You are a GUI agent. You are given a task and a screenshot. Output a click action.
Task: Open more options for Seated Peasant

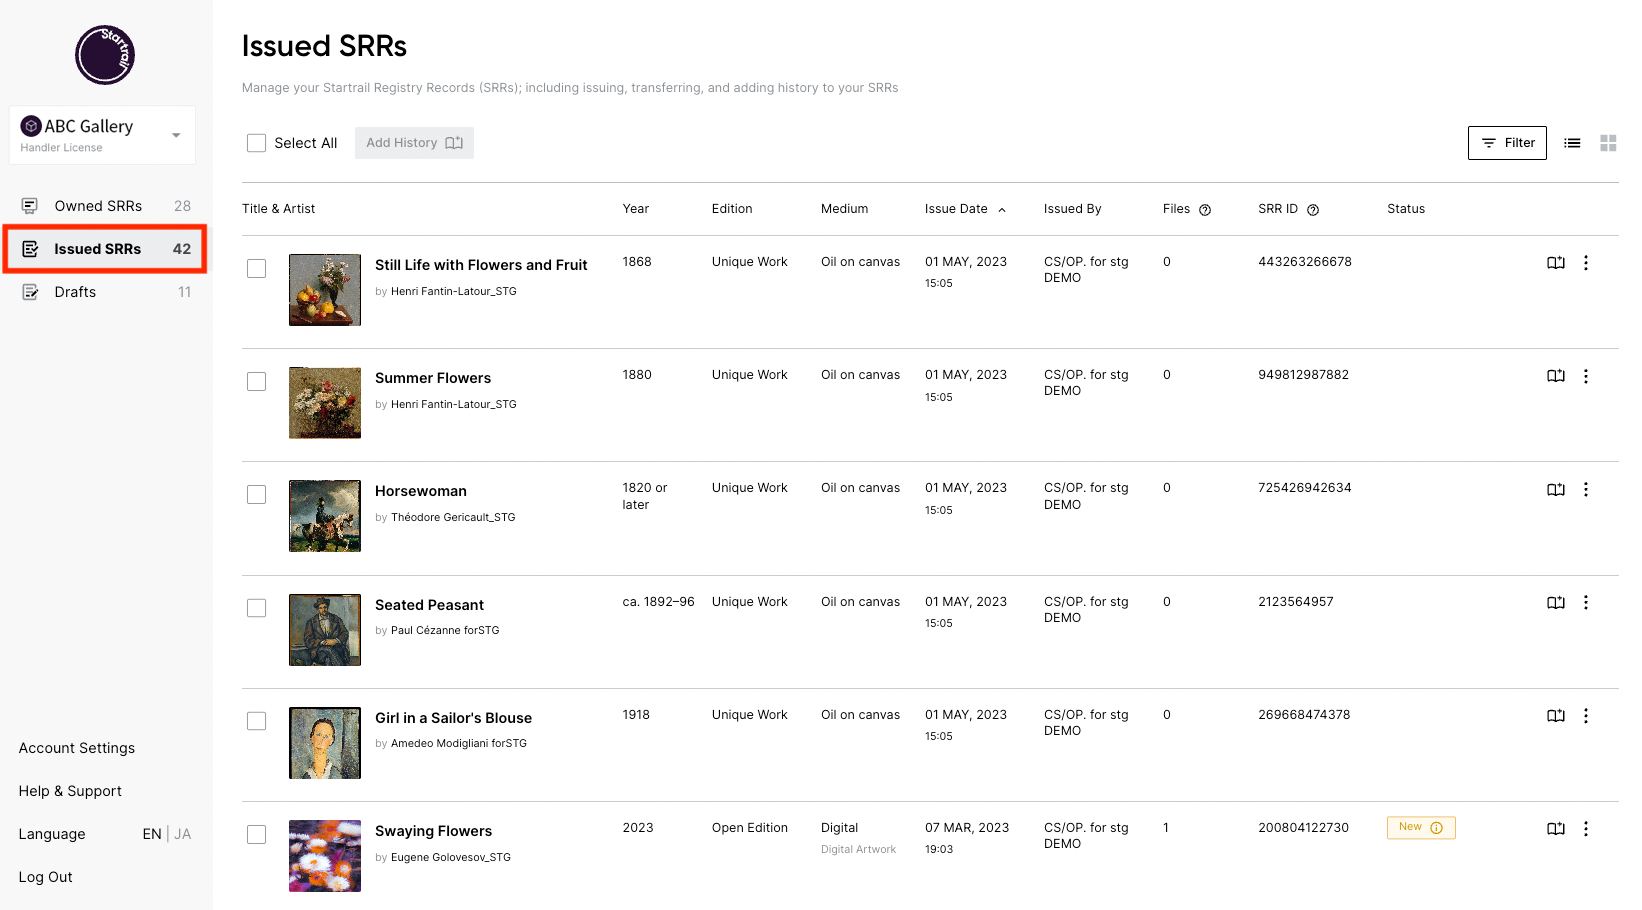pyautogui.click(x=1586, y=603)
